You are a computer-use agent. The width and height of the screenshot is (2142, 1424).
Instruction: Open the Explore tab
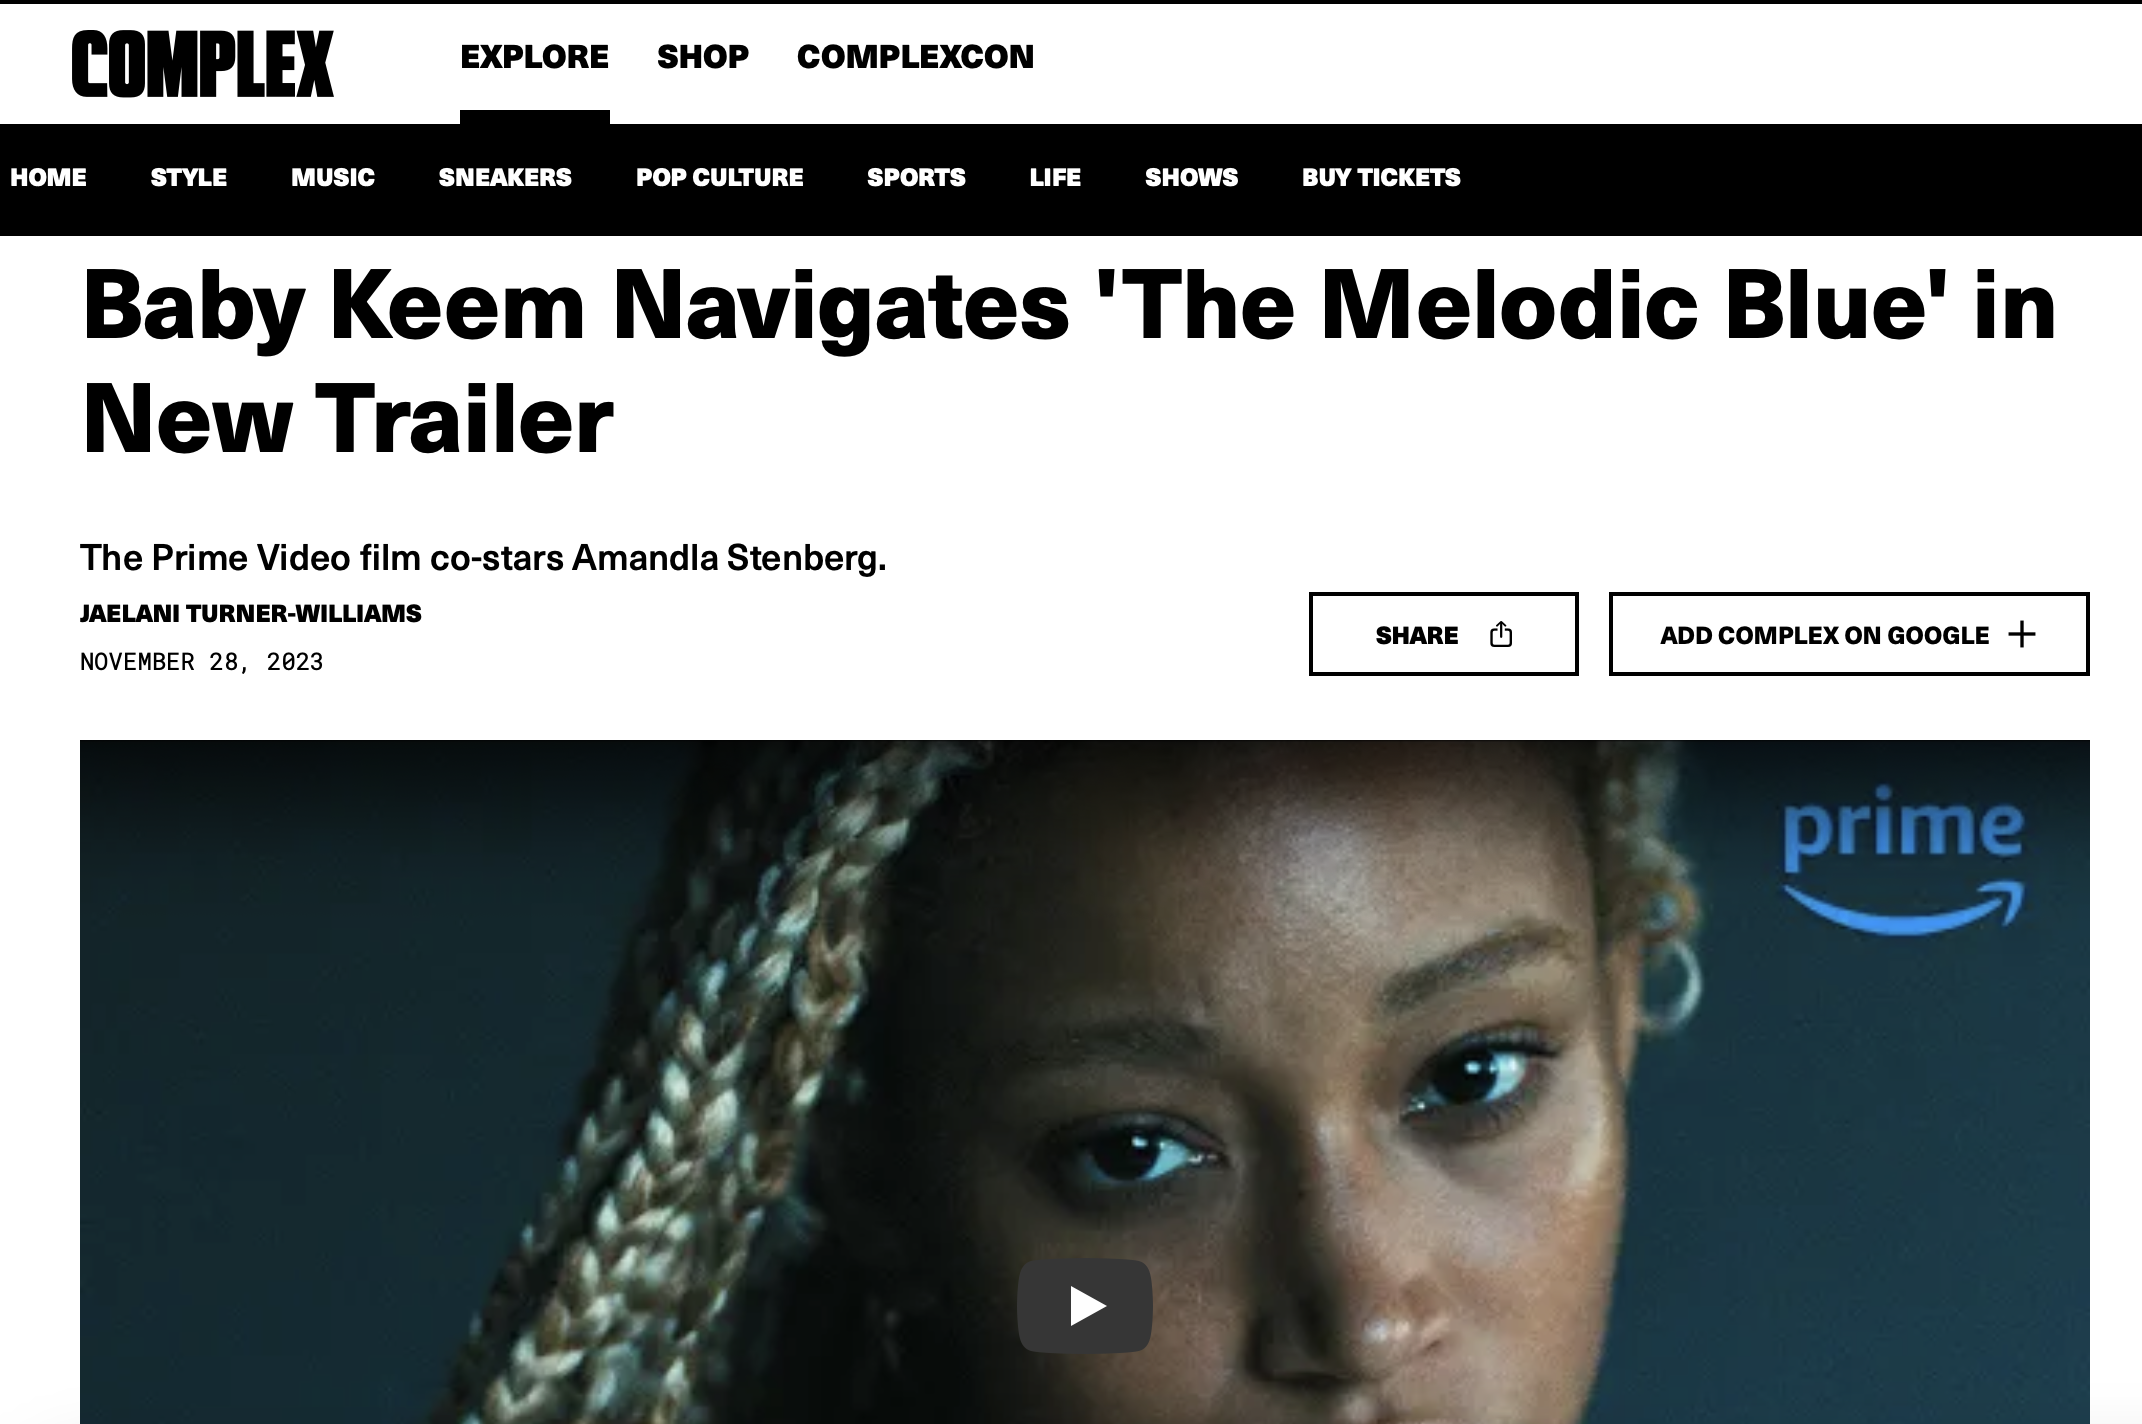click(534, 57)
